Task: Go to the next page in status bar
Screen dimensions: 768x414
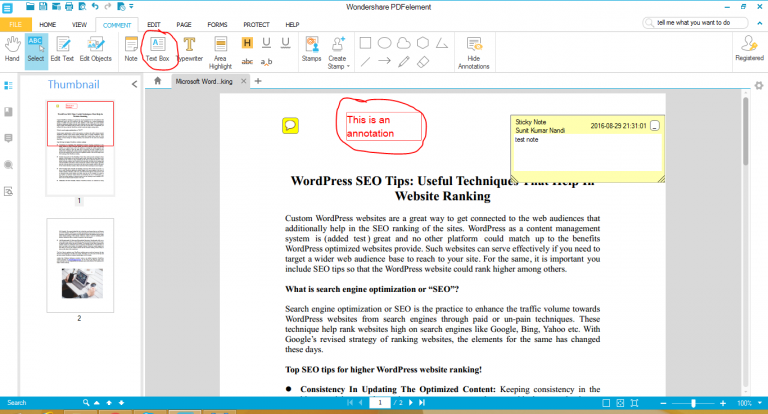Action: [x=410, y=403]
